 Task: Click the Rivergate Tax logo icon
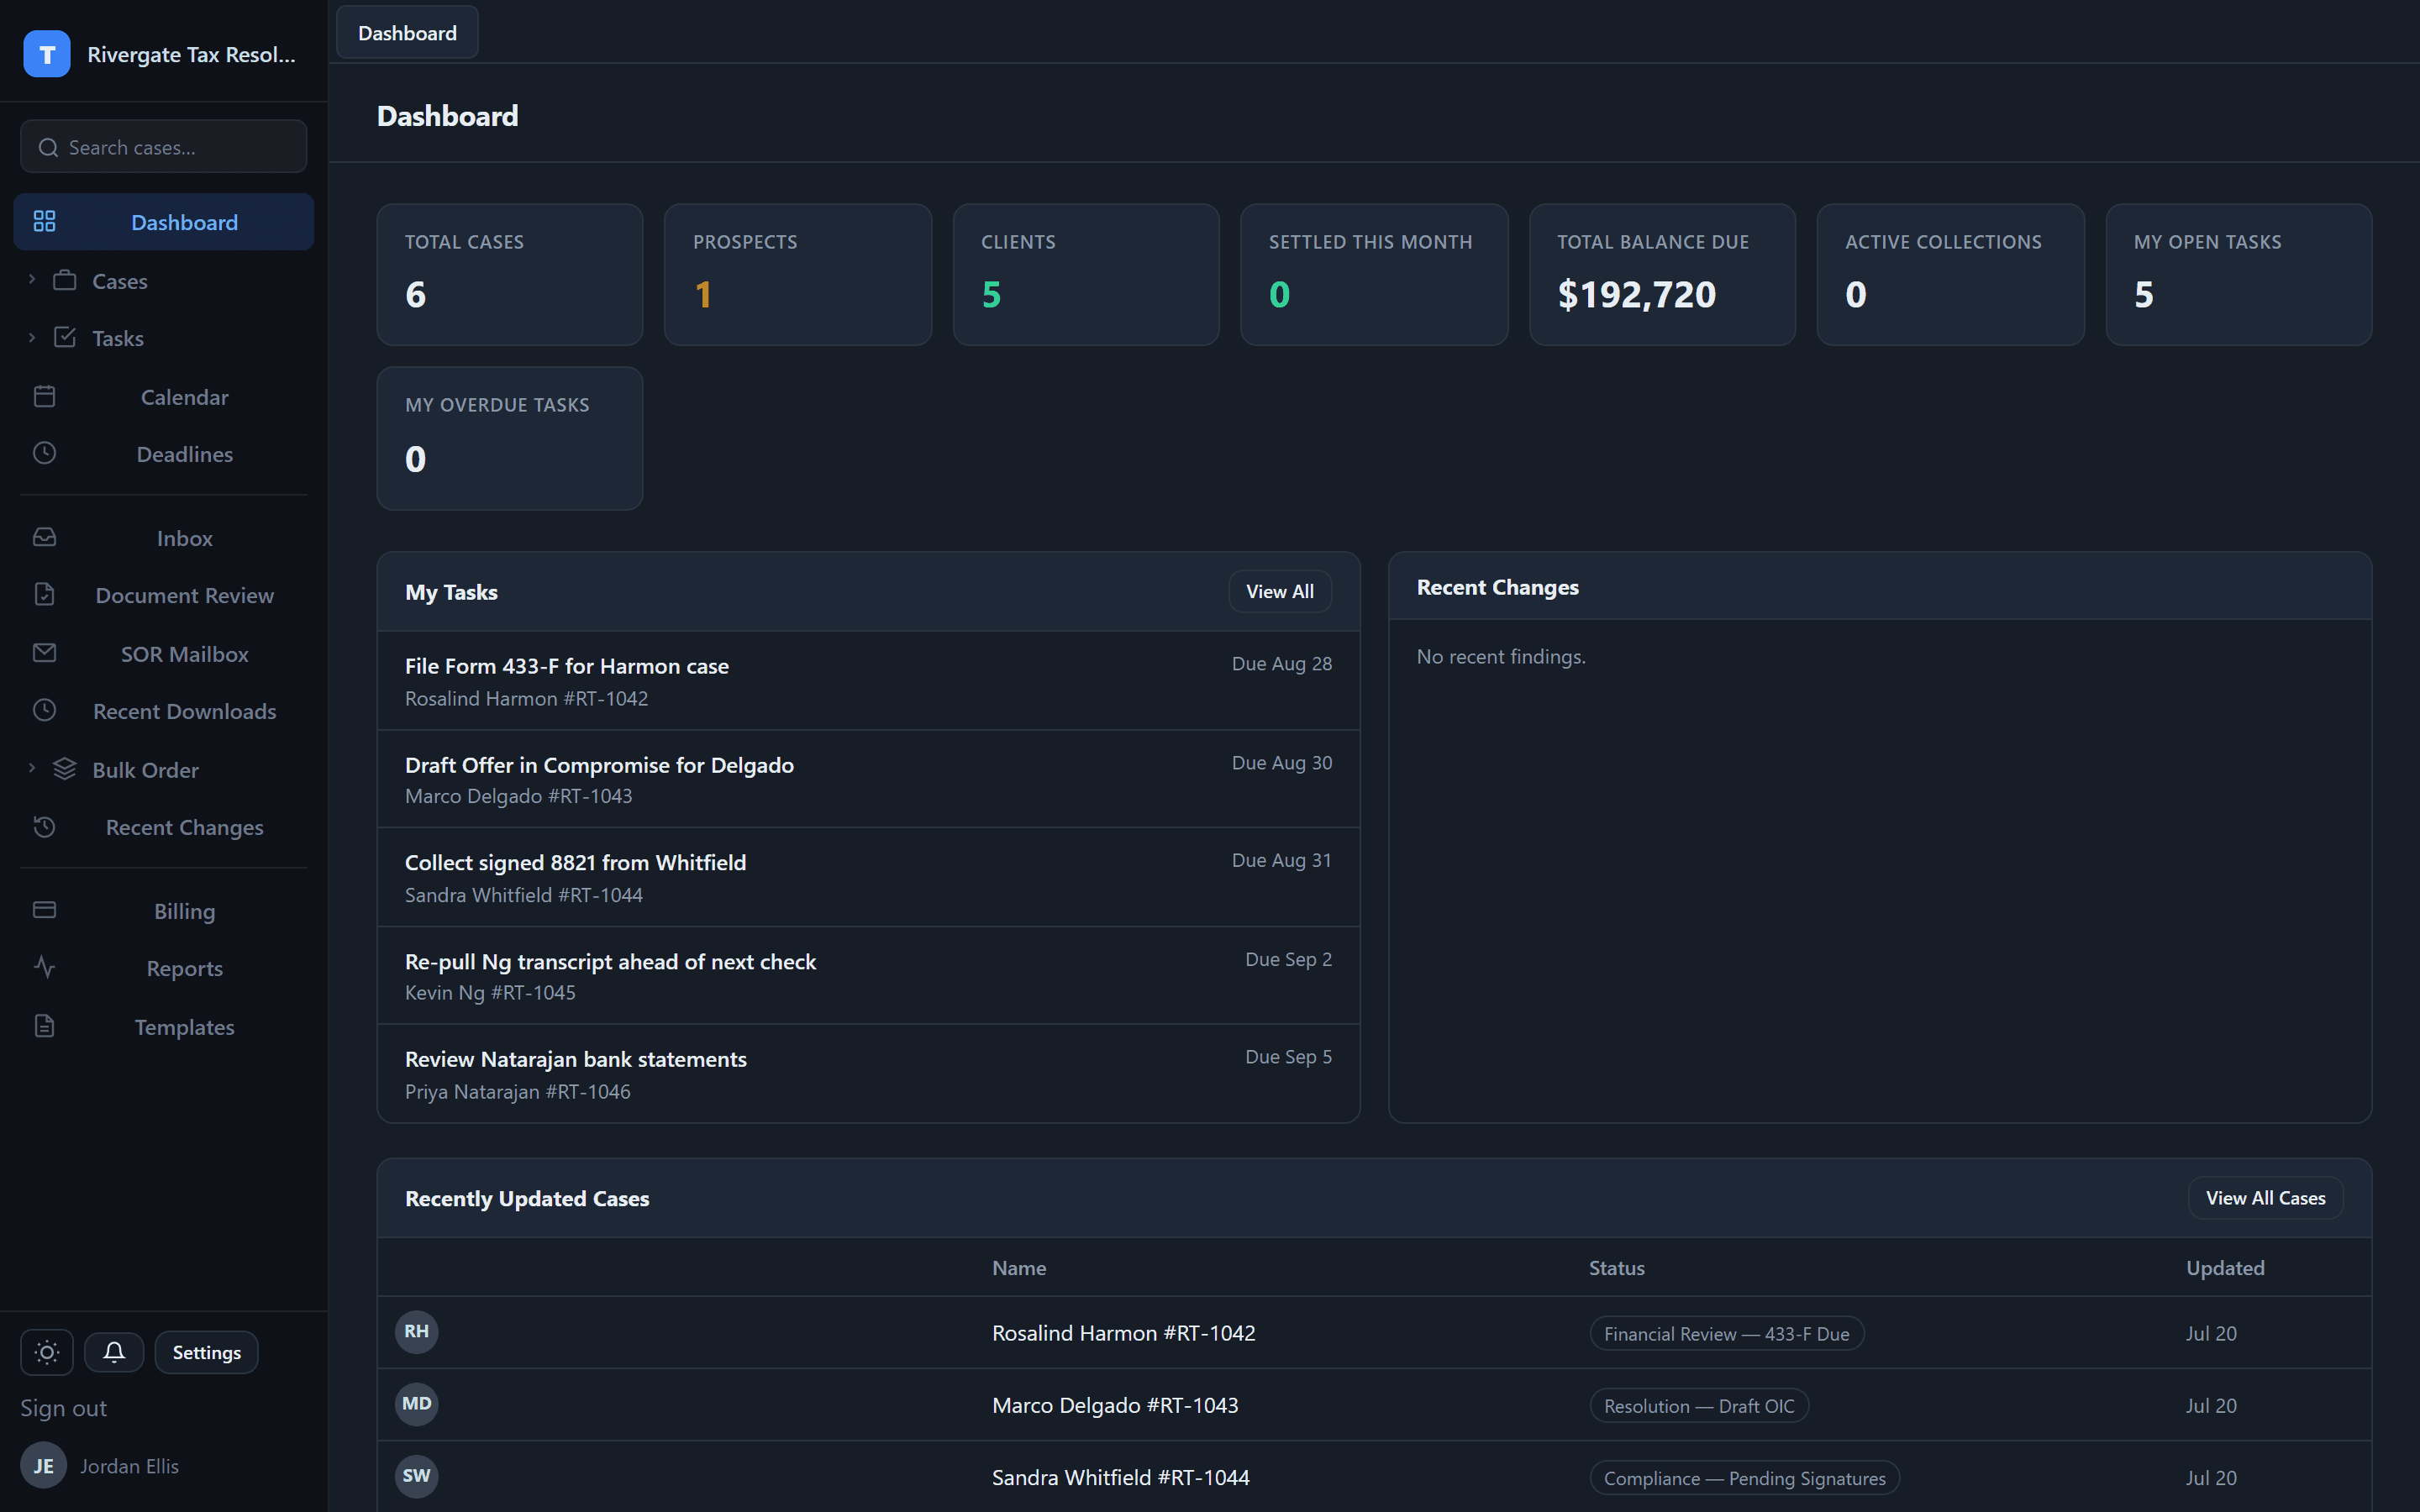coord(47,54)
